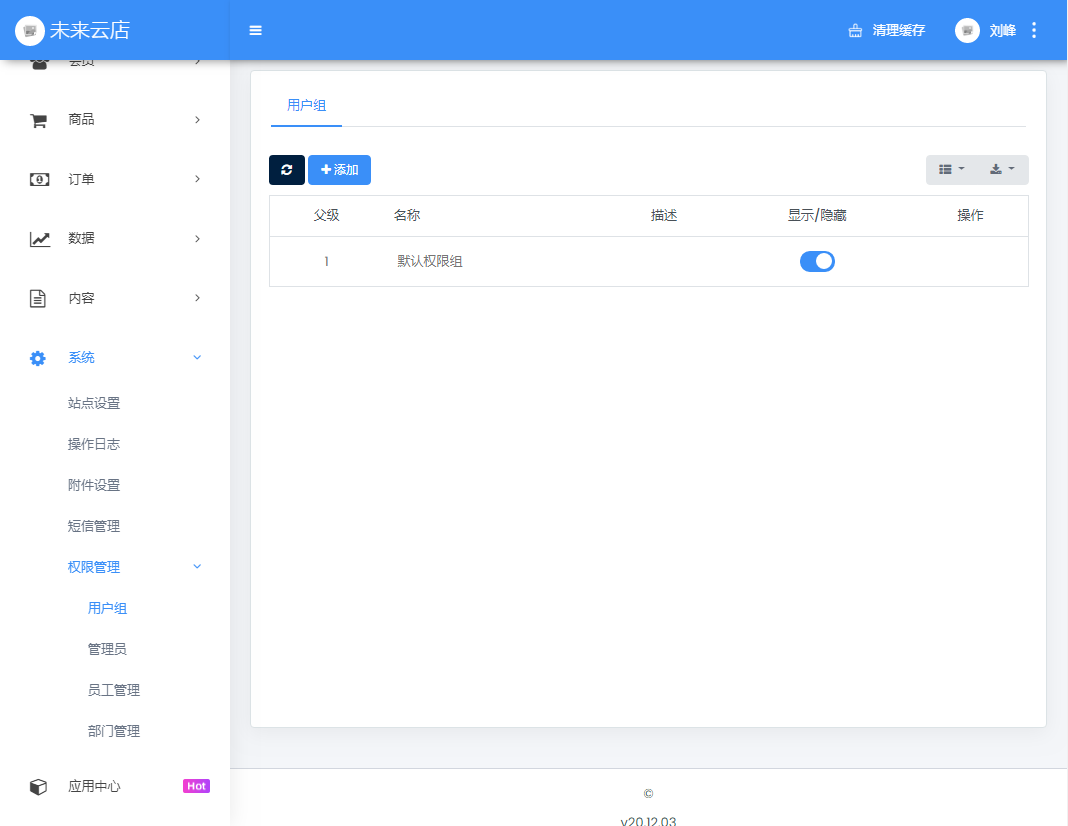
Task: Click the refresh icon button
Action: click(287, 170)
